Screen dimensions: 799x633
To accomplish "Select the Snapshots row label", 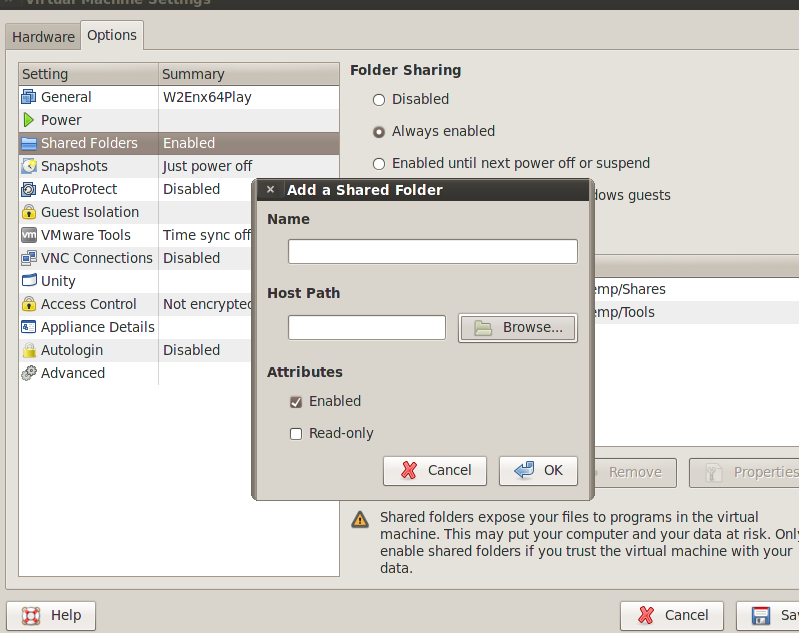I will [x=74, y=166].
